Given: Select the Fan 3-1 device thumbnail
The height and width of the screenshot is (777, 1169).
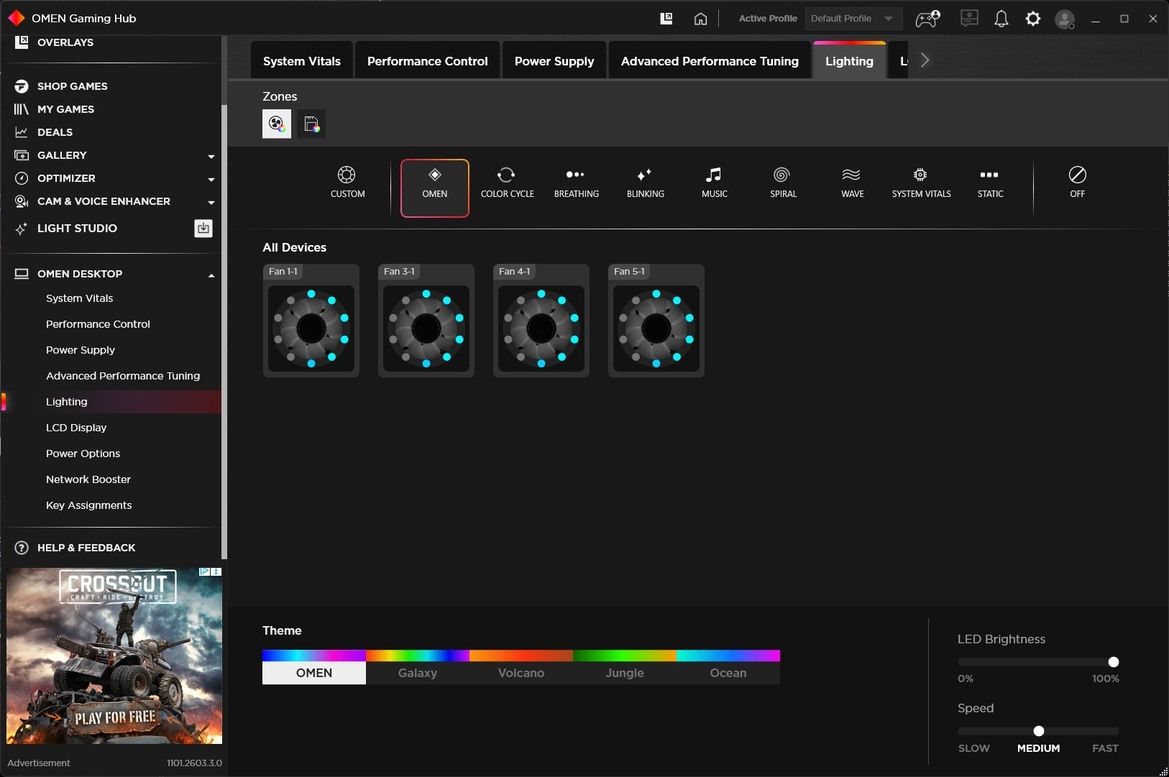Looking at the screenshot, I should pyautogui.click(x=426, y=321).
